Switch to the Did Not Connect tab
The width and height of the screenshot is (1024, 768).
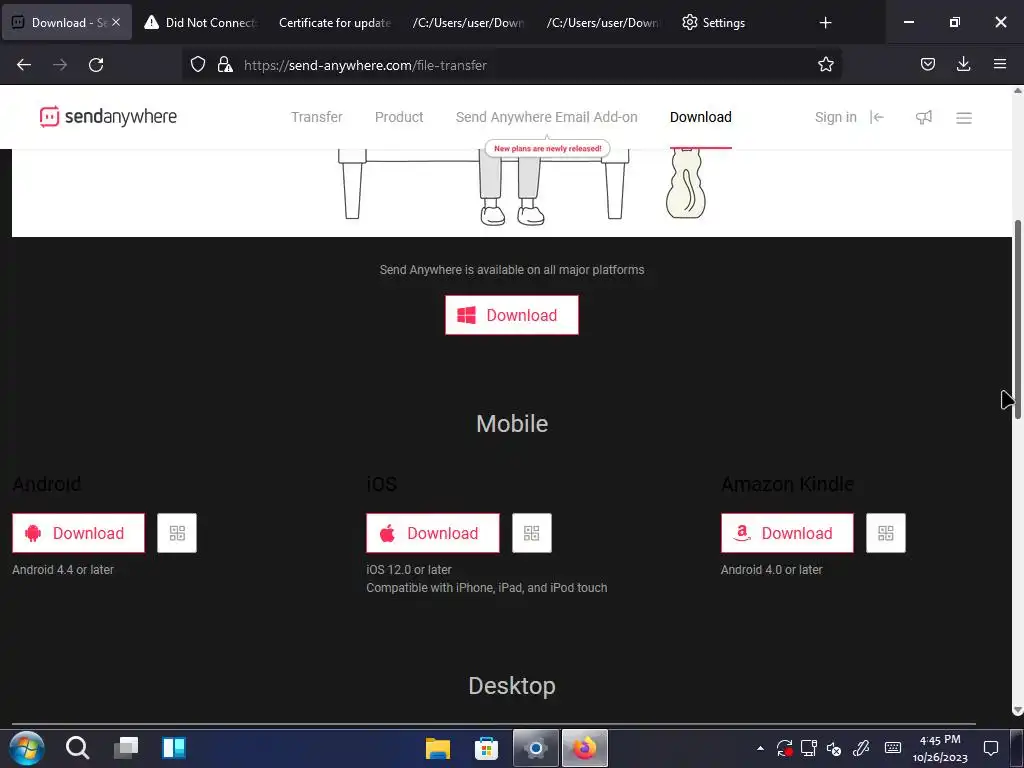click(x=201, y=23)
